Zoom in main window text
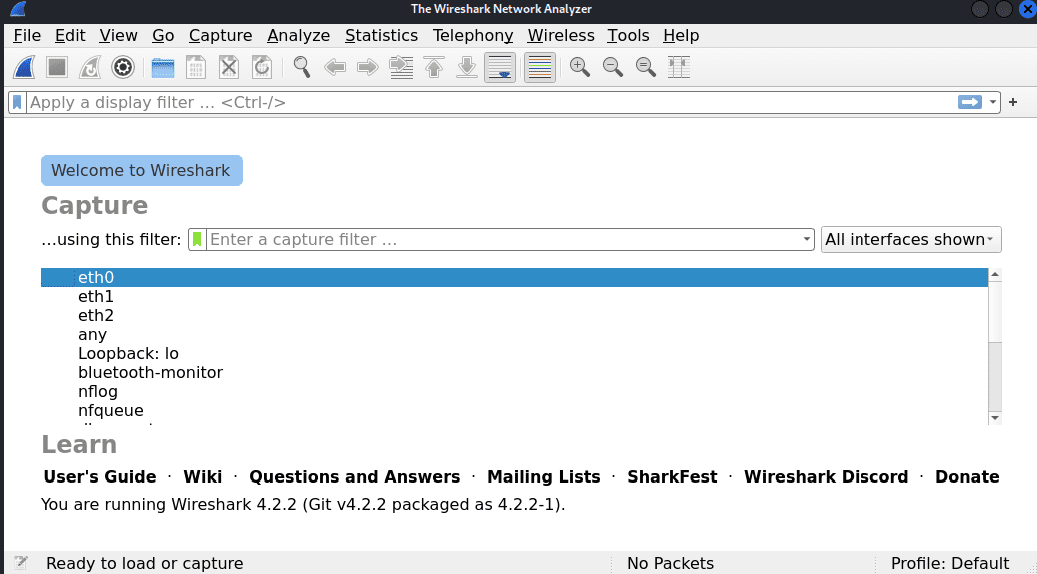 pos(579,67)
